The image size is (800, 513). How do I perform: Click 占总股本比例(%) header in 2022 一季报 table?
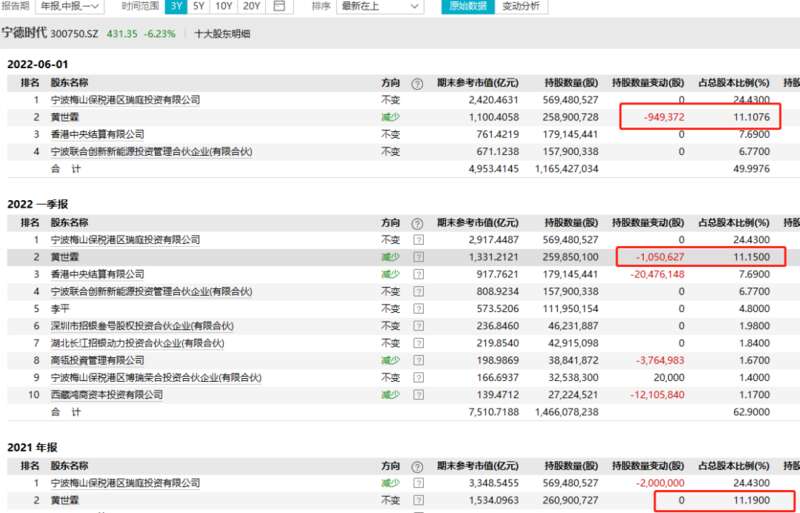pos(734,223)
